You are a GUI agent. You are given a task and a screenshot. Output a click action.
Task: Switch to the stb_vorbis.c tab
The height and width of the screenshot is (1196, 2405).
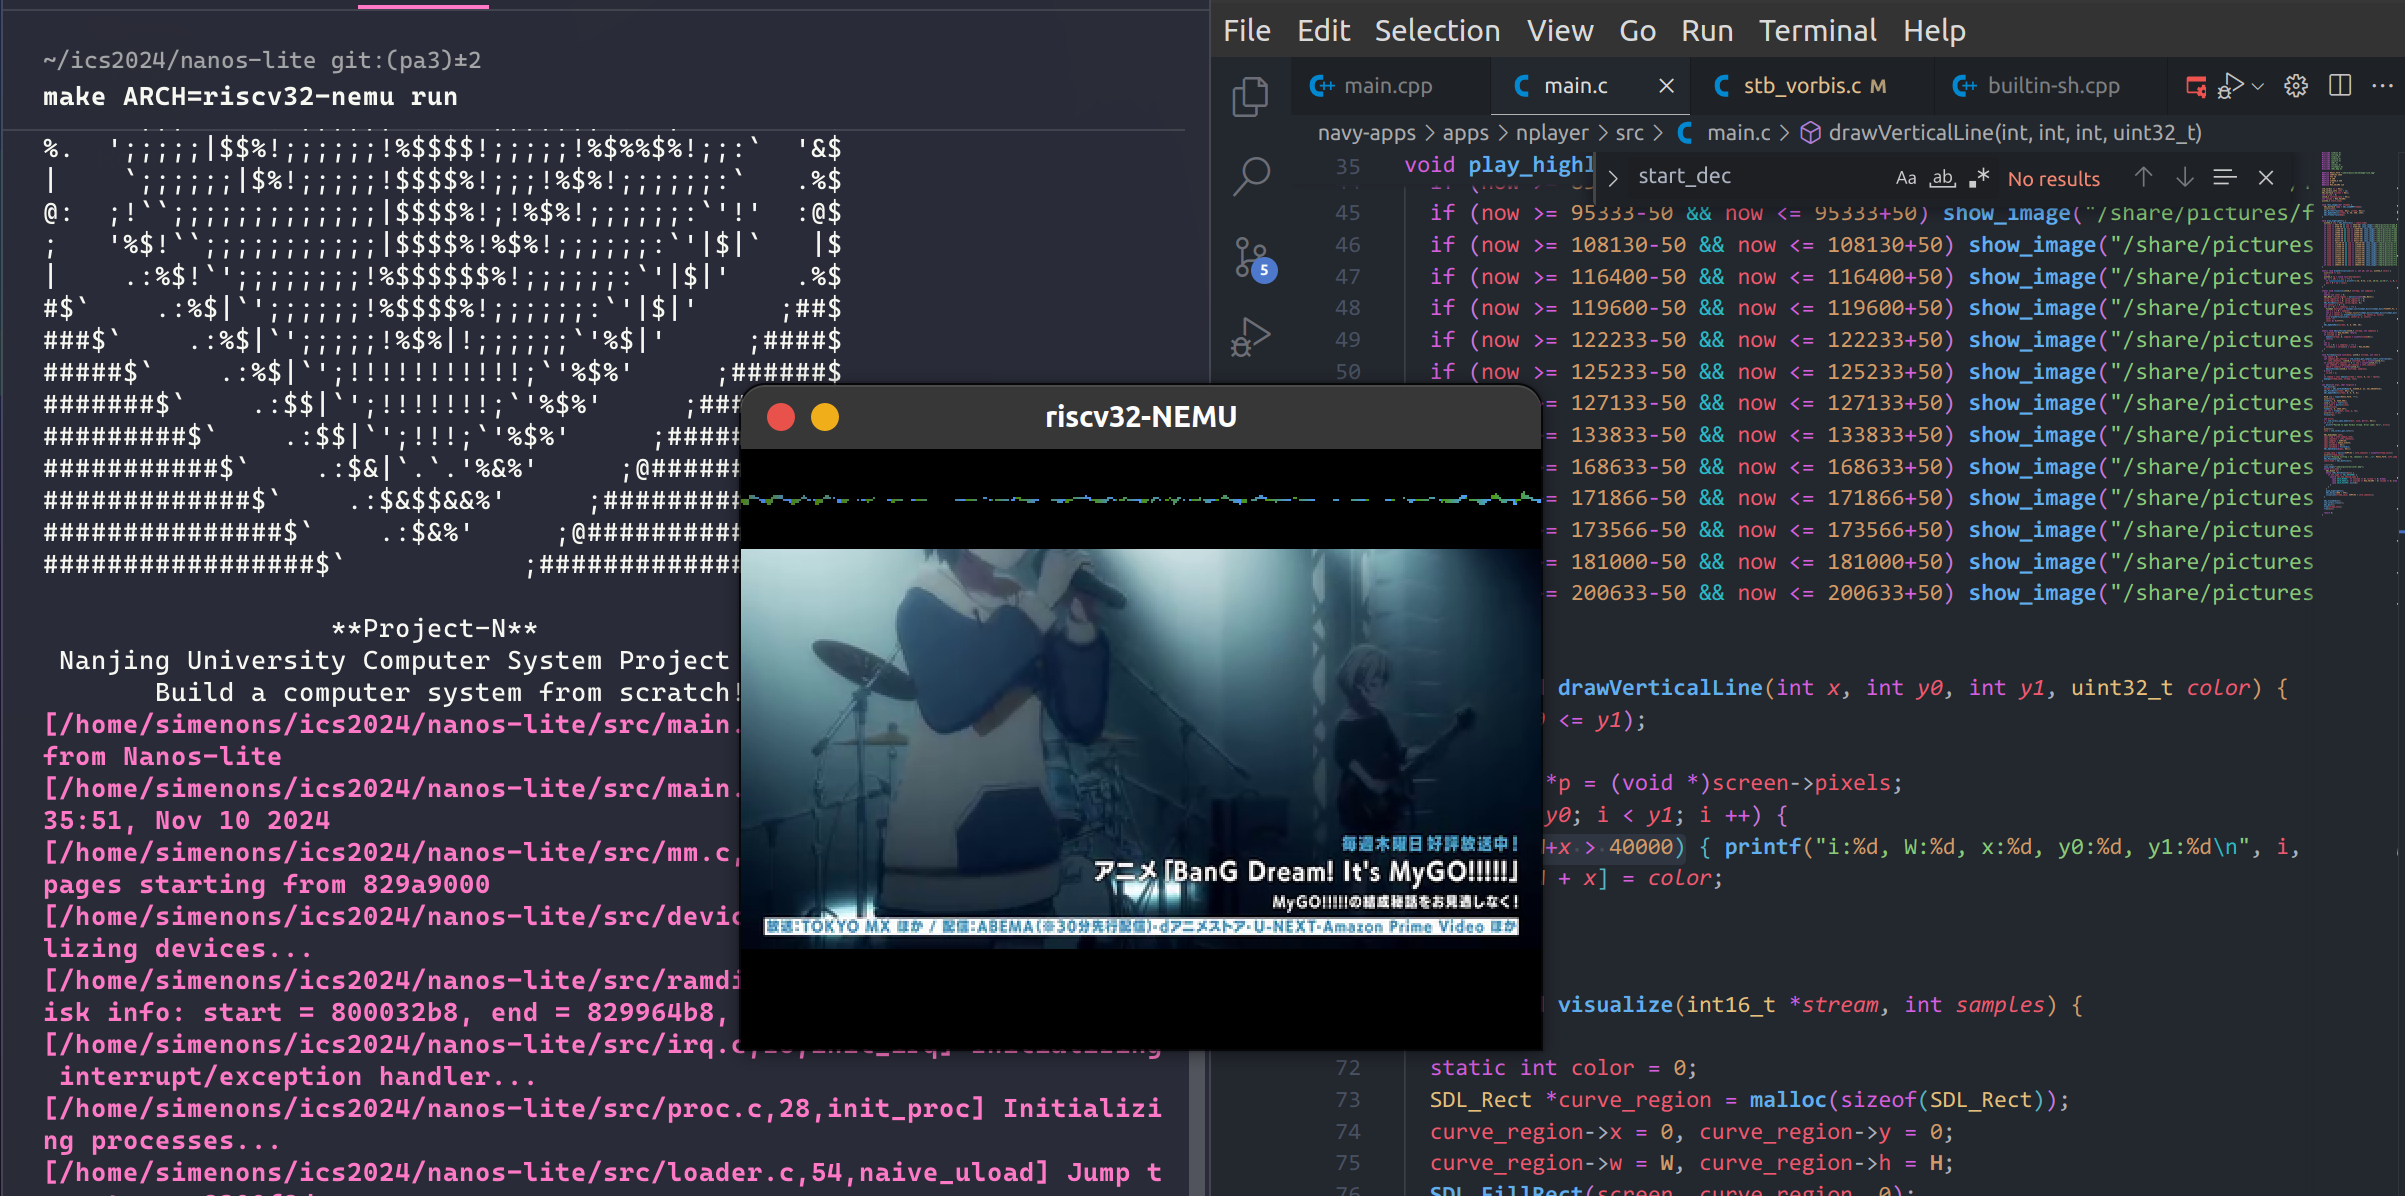pyautogui.click(x=1813, y=86)
